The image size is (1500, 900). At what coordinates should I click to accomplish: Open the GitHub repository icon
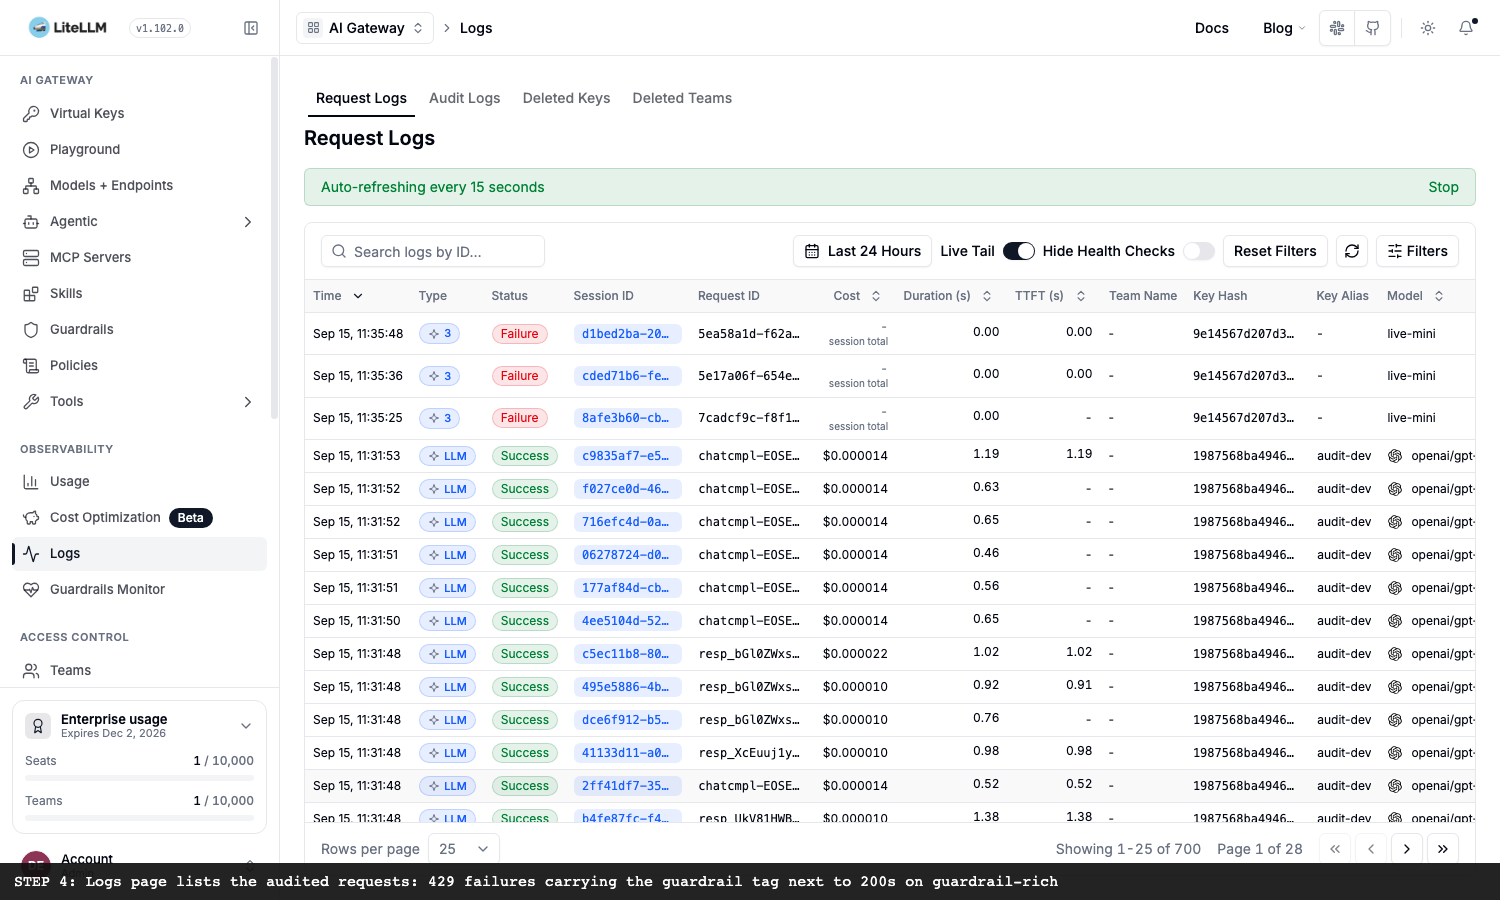tap(1373, 28)
